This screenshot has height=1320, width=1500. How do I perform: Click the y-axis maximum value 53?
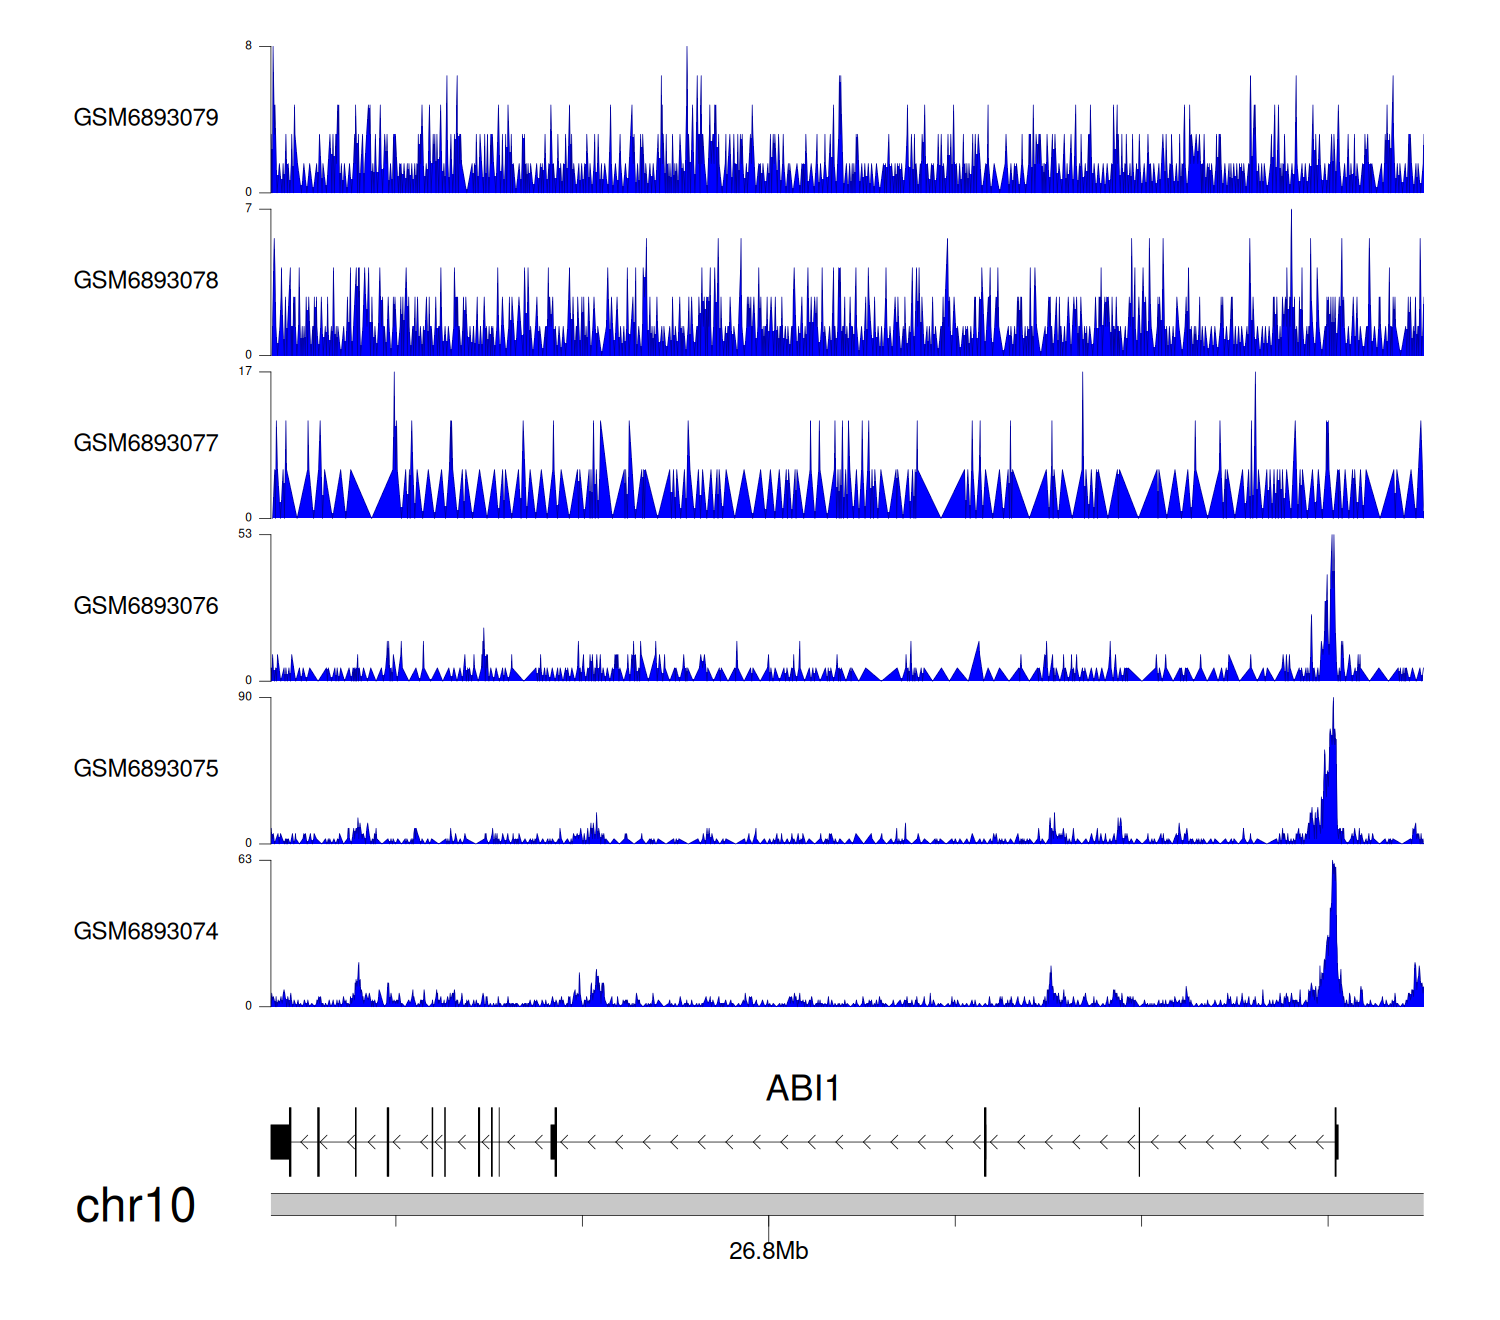245,534
